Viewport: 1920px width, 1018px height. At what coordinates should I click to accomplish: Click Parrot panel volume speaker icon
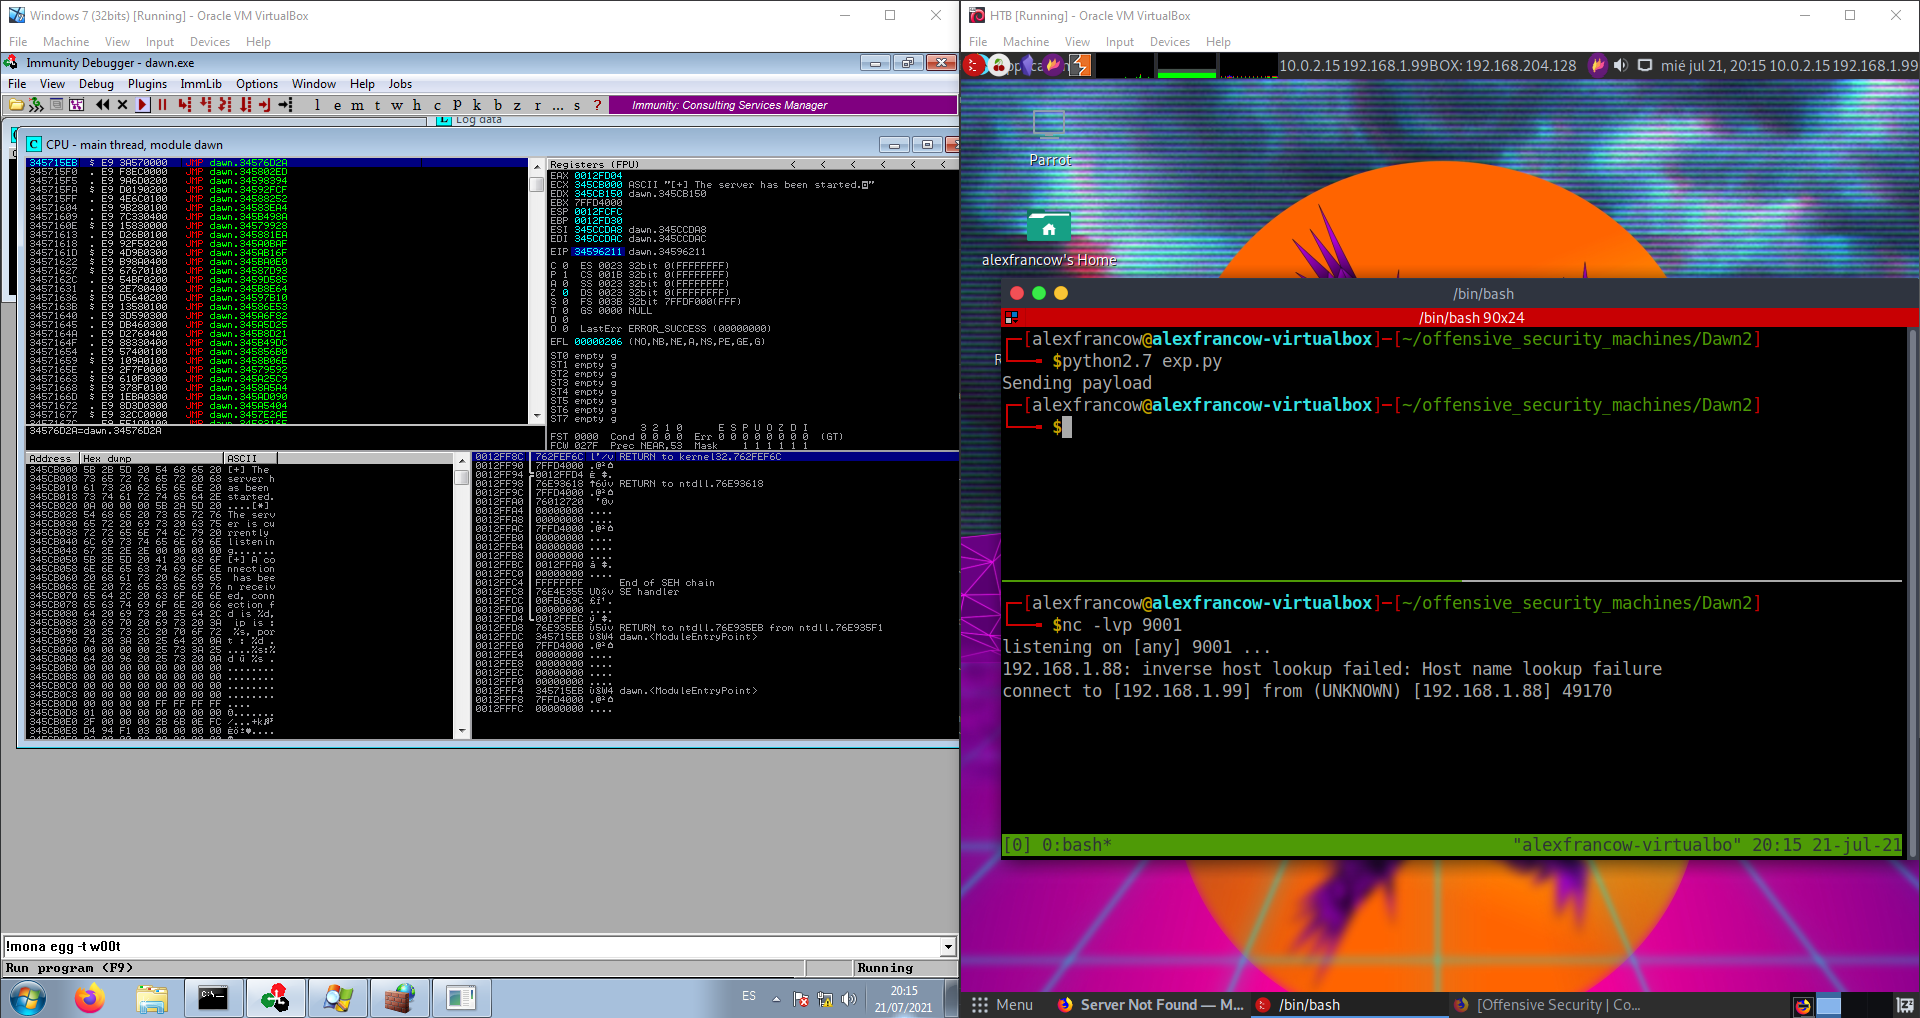coord(1620,65)
